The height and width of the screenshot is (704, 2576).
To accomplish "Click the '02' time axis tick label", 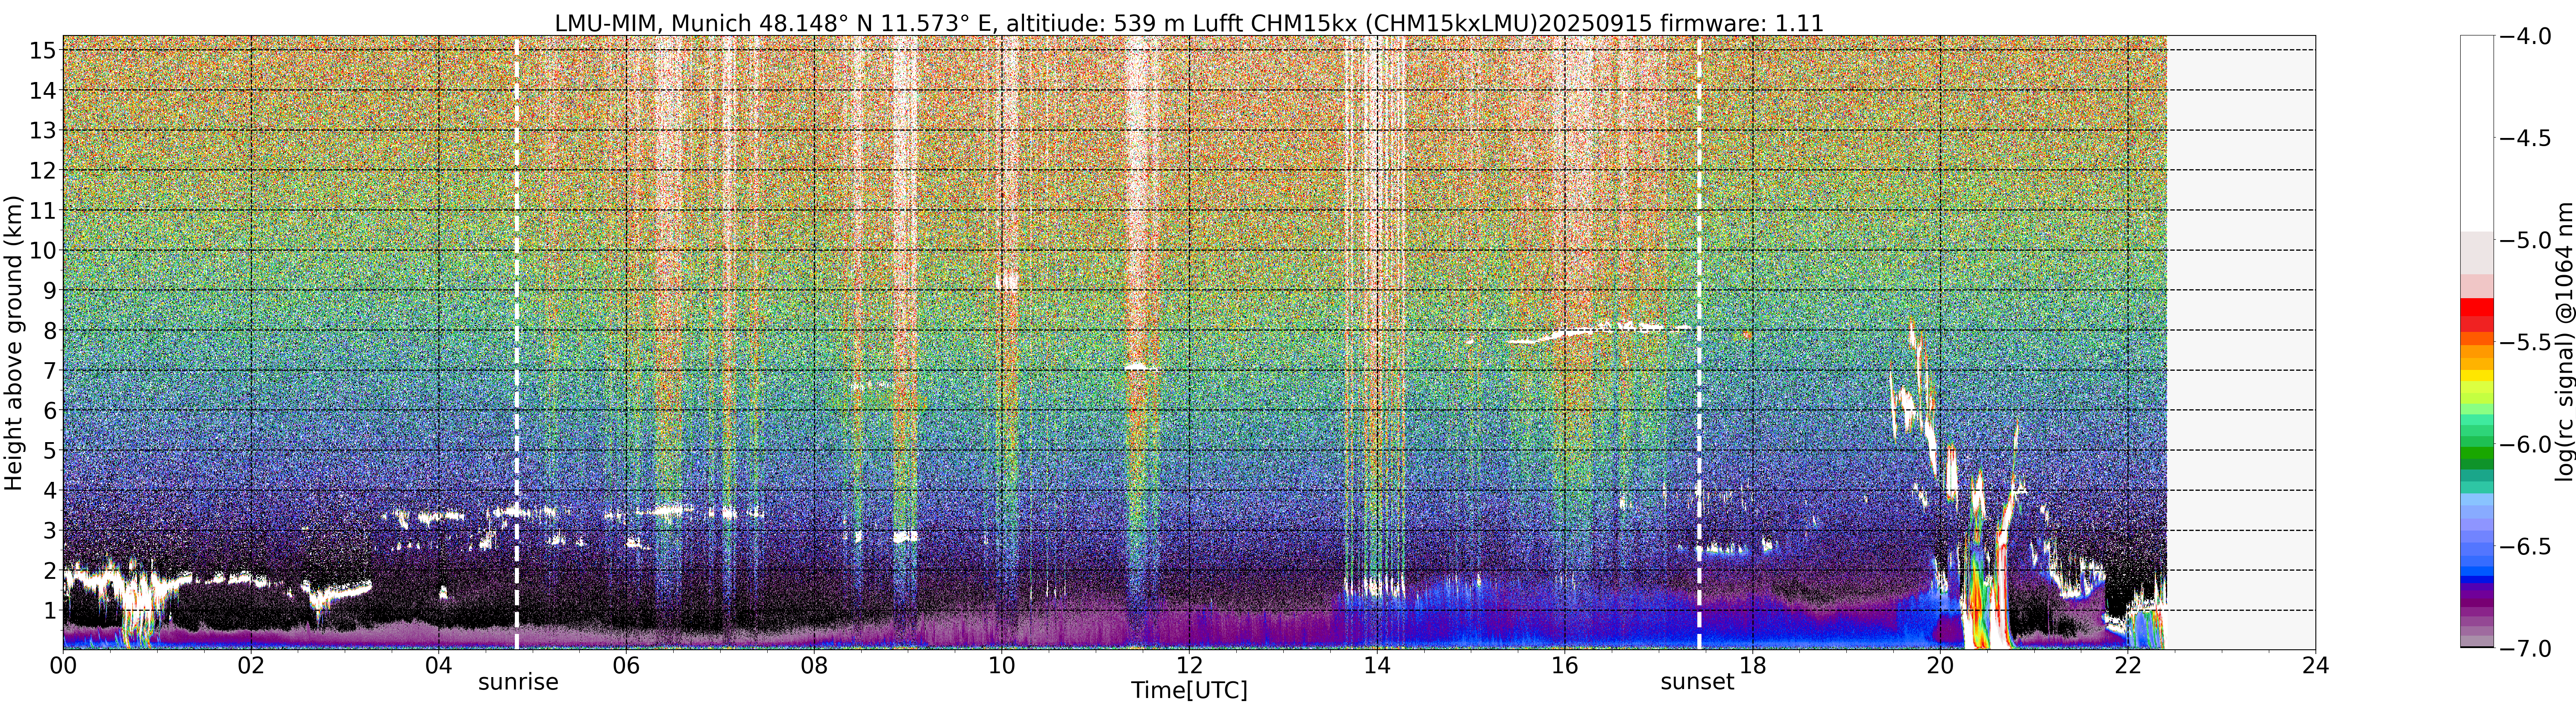I will [x=251, y=666].
